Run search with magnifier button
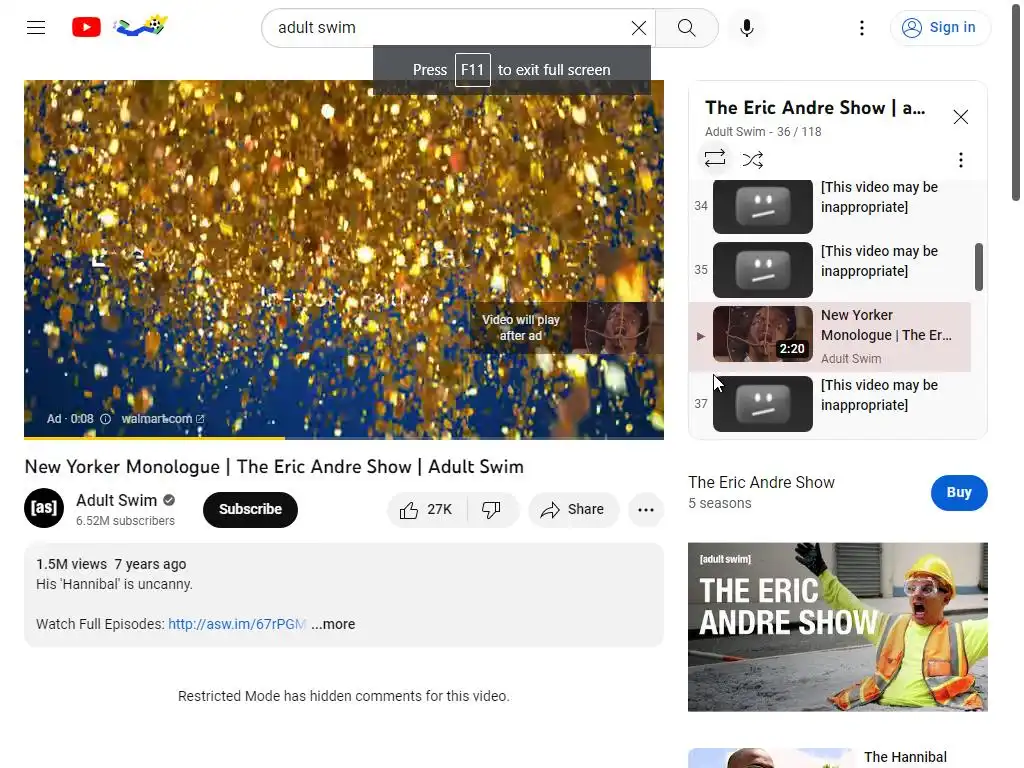This screenshot has width=1024, height=768. click(x=686, y=27)
